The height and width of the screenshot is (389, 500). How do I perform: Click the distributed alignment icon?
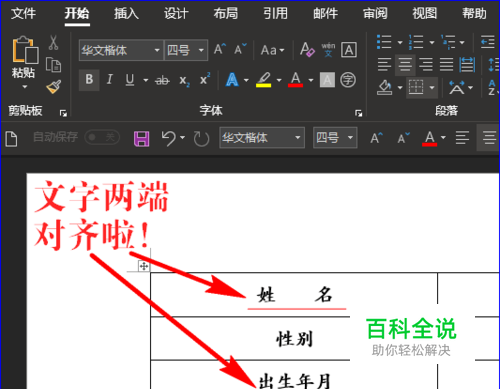[x=467, y=65]
